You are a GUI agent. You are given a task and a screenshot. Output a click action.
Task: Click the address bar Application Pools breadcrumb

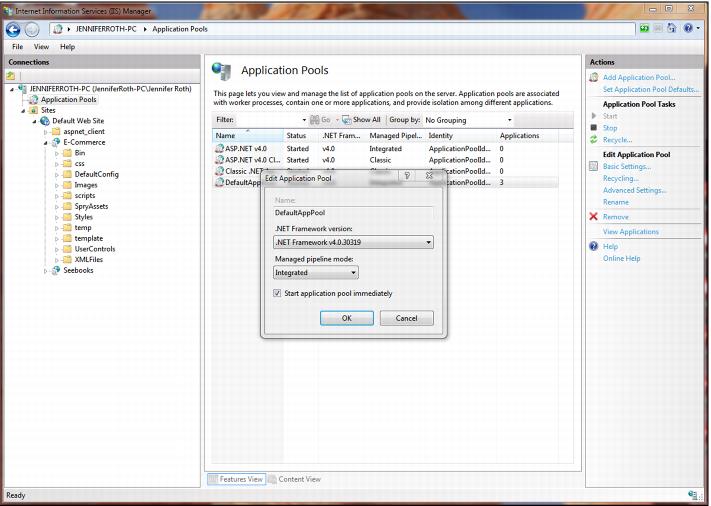click(180, 29)
